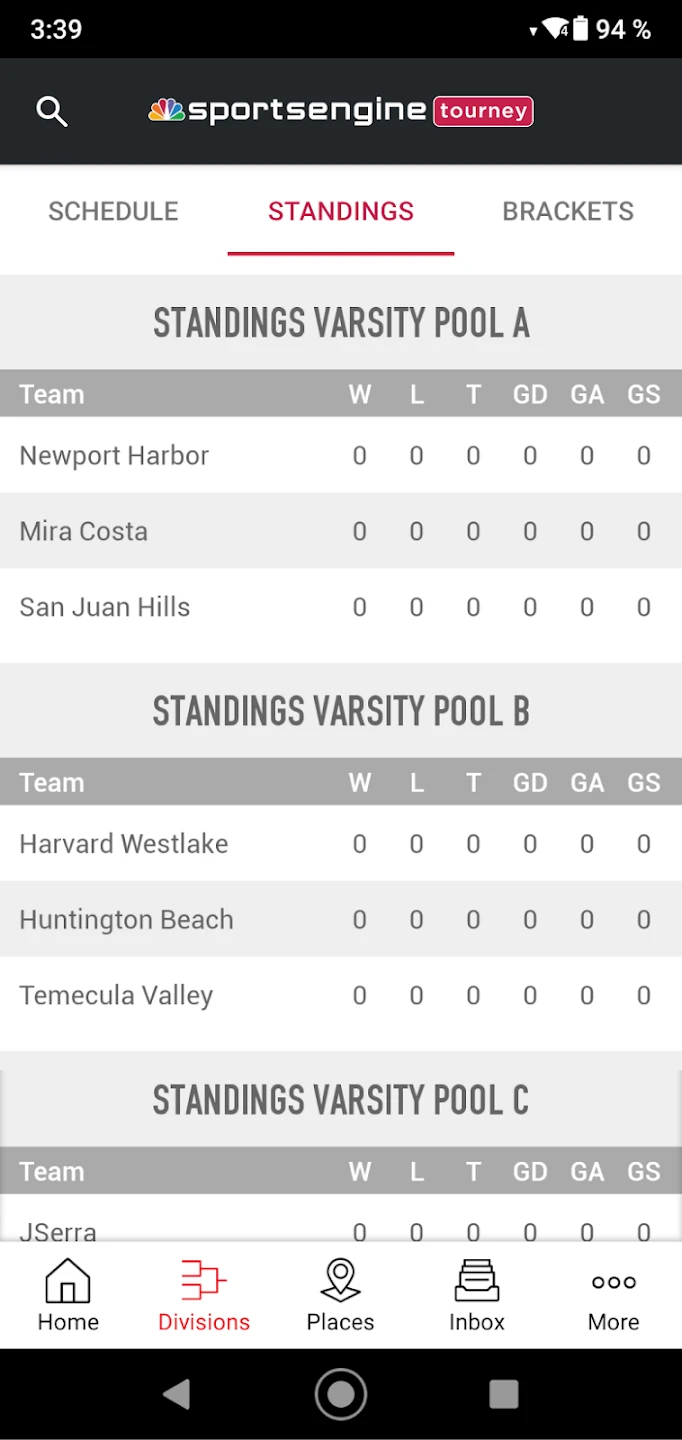The height and width of the screenshot is (1440, 682).
Task: Select the Divisions bracket icon
Action: (204, 1281)
